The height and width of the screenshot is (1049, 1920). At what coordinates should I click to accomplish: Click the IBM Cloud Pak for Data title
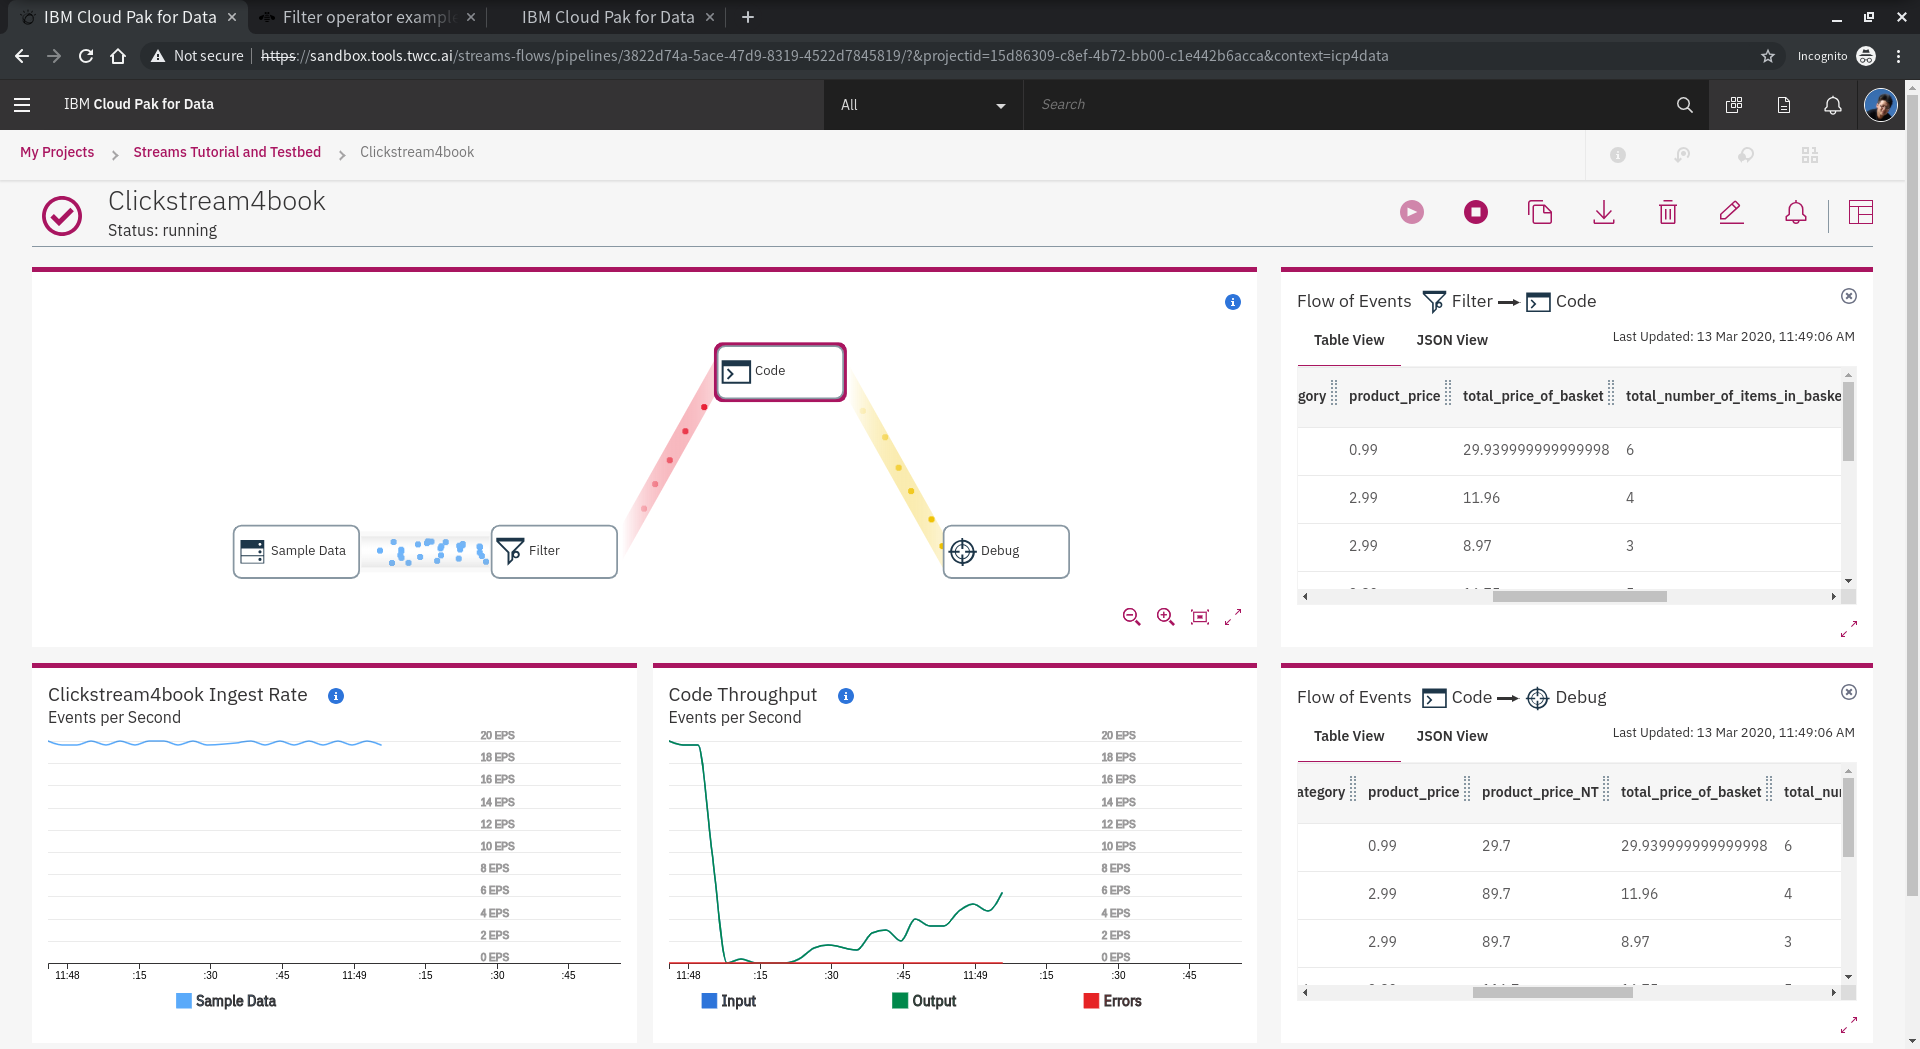tap(139, 104)
